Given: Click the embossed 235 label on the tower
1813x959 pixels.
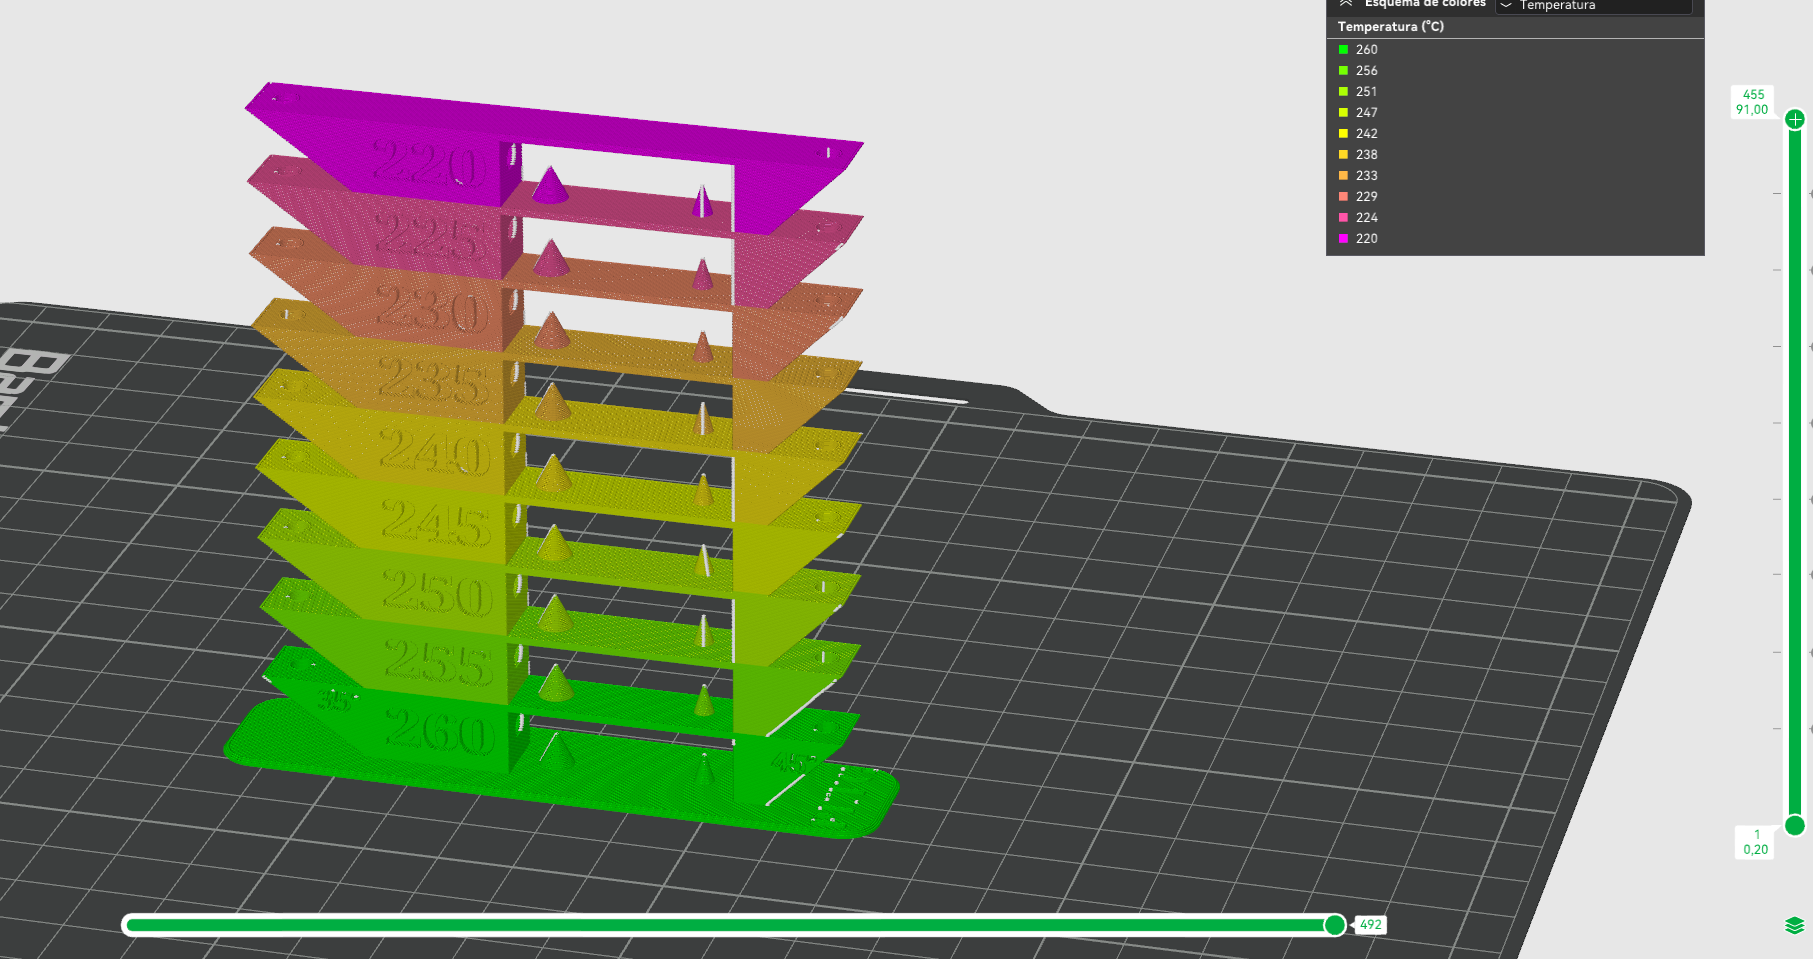Looking at the screenshot, I should coord(434,380).
